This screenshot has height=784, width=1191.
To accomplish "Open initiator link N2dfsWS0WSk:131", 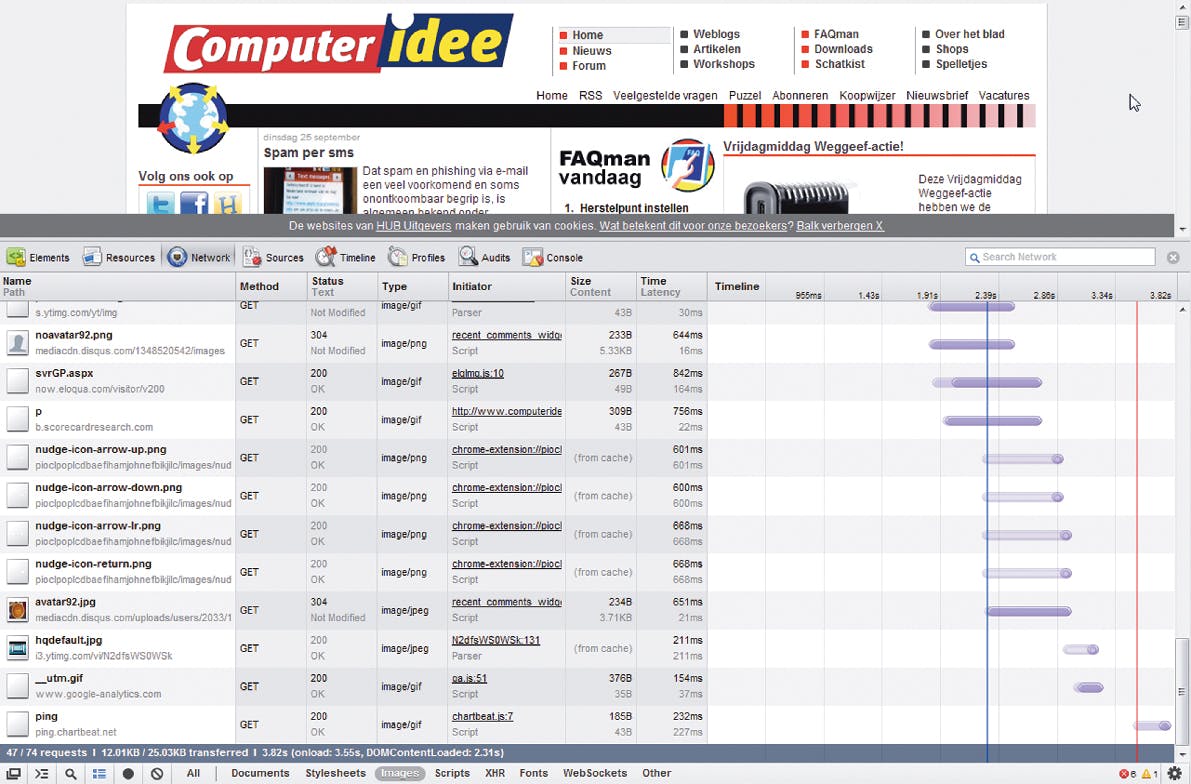I will 496,640.
